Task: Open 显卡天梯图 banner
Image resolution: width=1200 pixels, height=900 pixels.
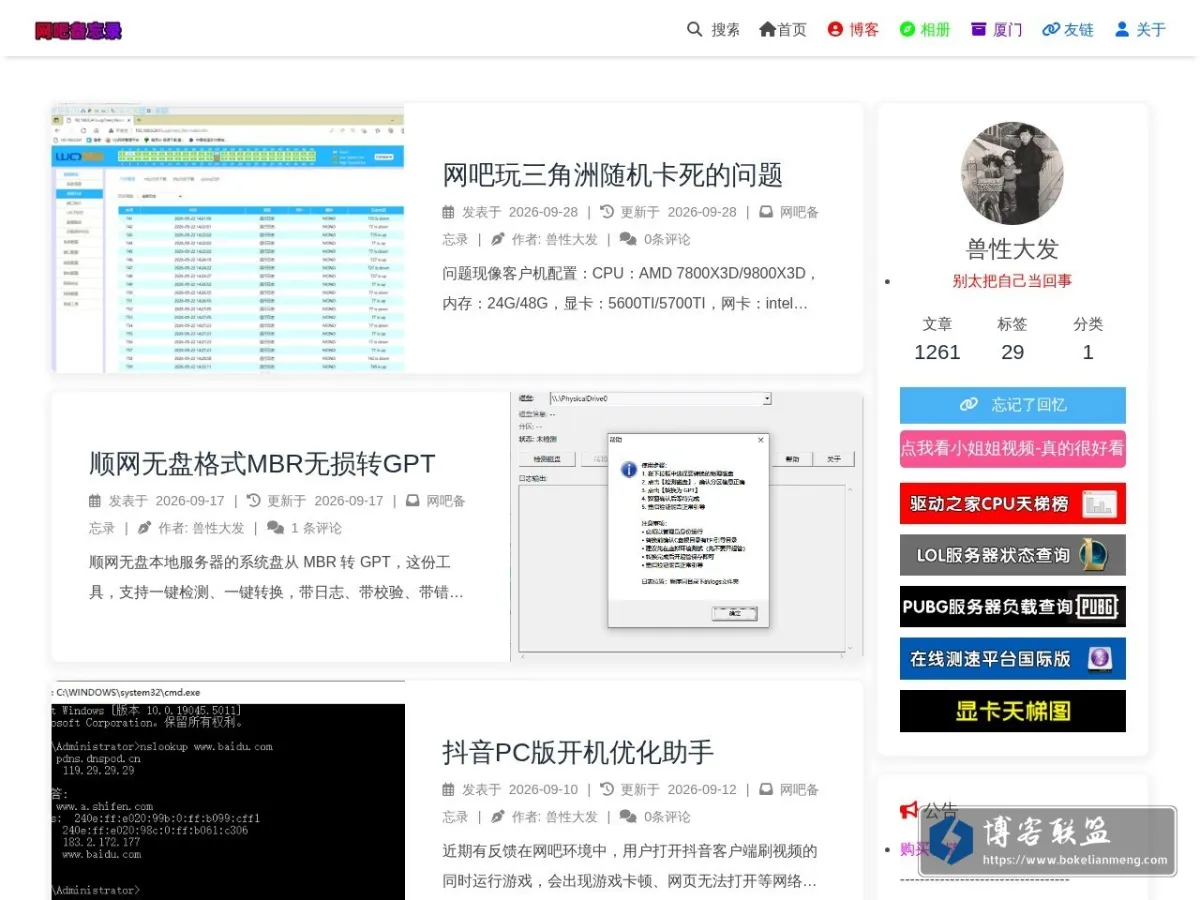Action: point(1012,711)
